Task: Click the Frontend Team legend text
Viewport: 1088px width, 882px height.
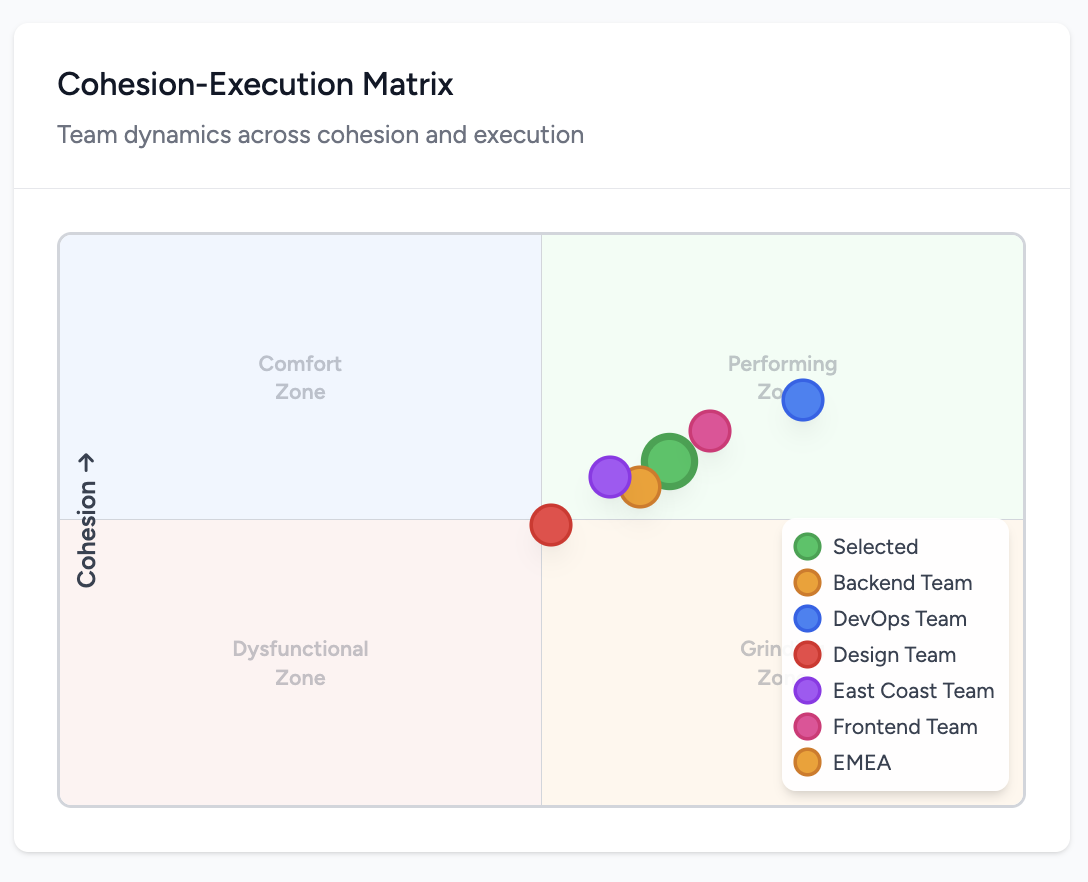Action: pyautogui.click(x=905, y=727)
